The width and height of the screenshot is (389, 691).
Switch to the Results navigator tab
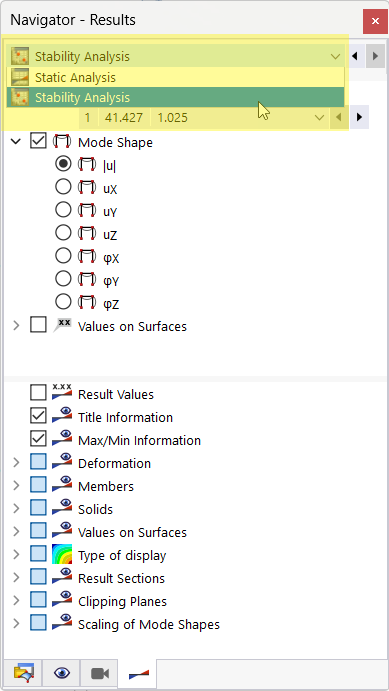click(x=138, y=673)
